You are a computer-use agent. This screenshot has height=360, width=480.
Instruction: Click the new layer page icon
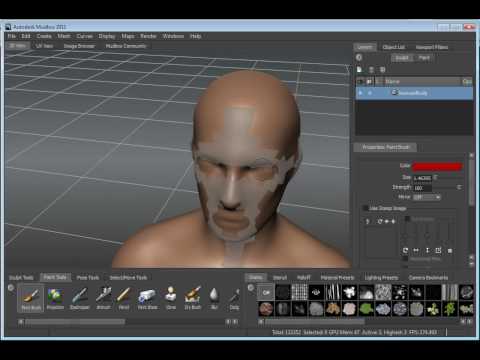click(359, 69)
